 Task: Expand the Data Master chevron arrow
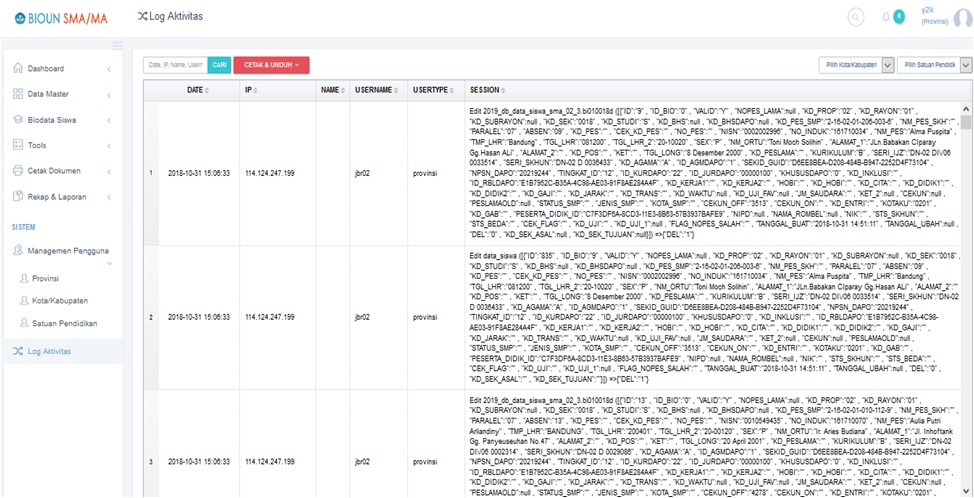point(109,95)
